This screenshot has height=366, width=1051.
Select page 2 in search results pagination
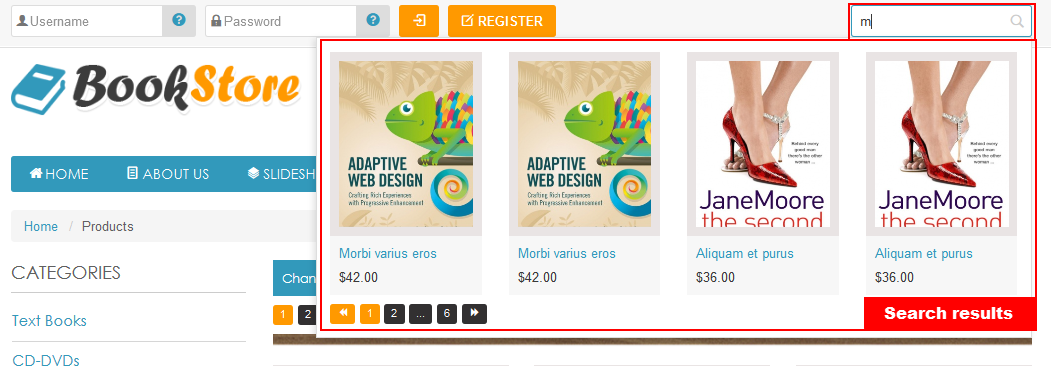pyautogui.click(x=394, y=314)
